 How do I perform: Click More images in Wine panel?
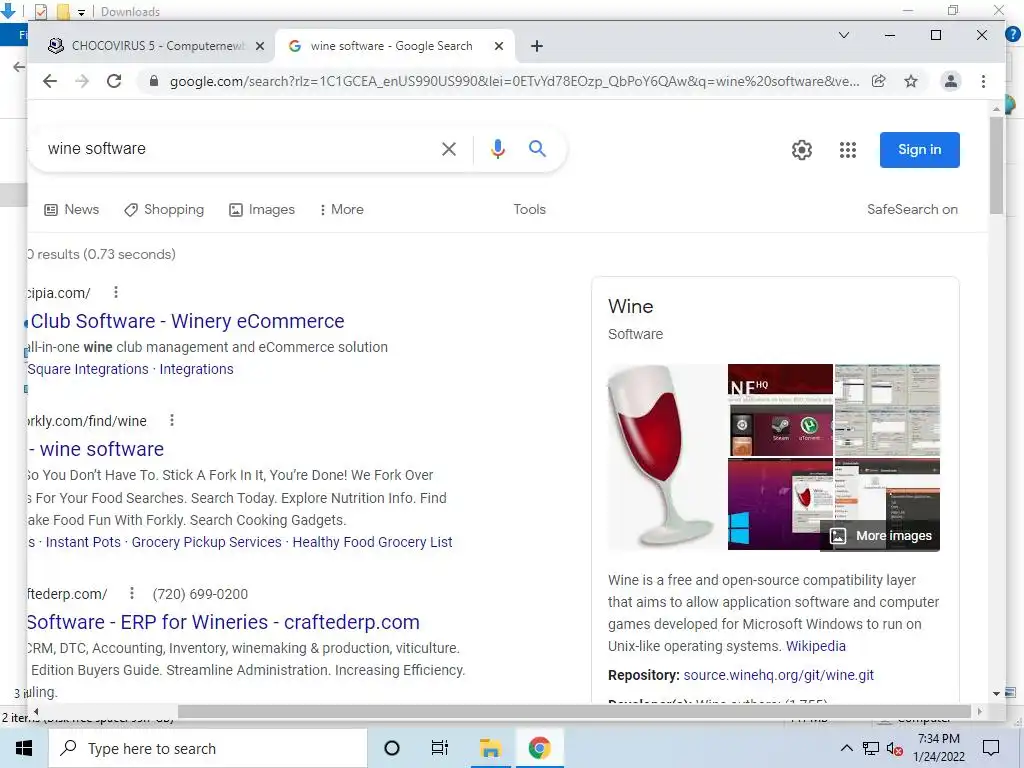(x=880, y=536)
